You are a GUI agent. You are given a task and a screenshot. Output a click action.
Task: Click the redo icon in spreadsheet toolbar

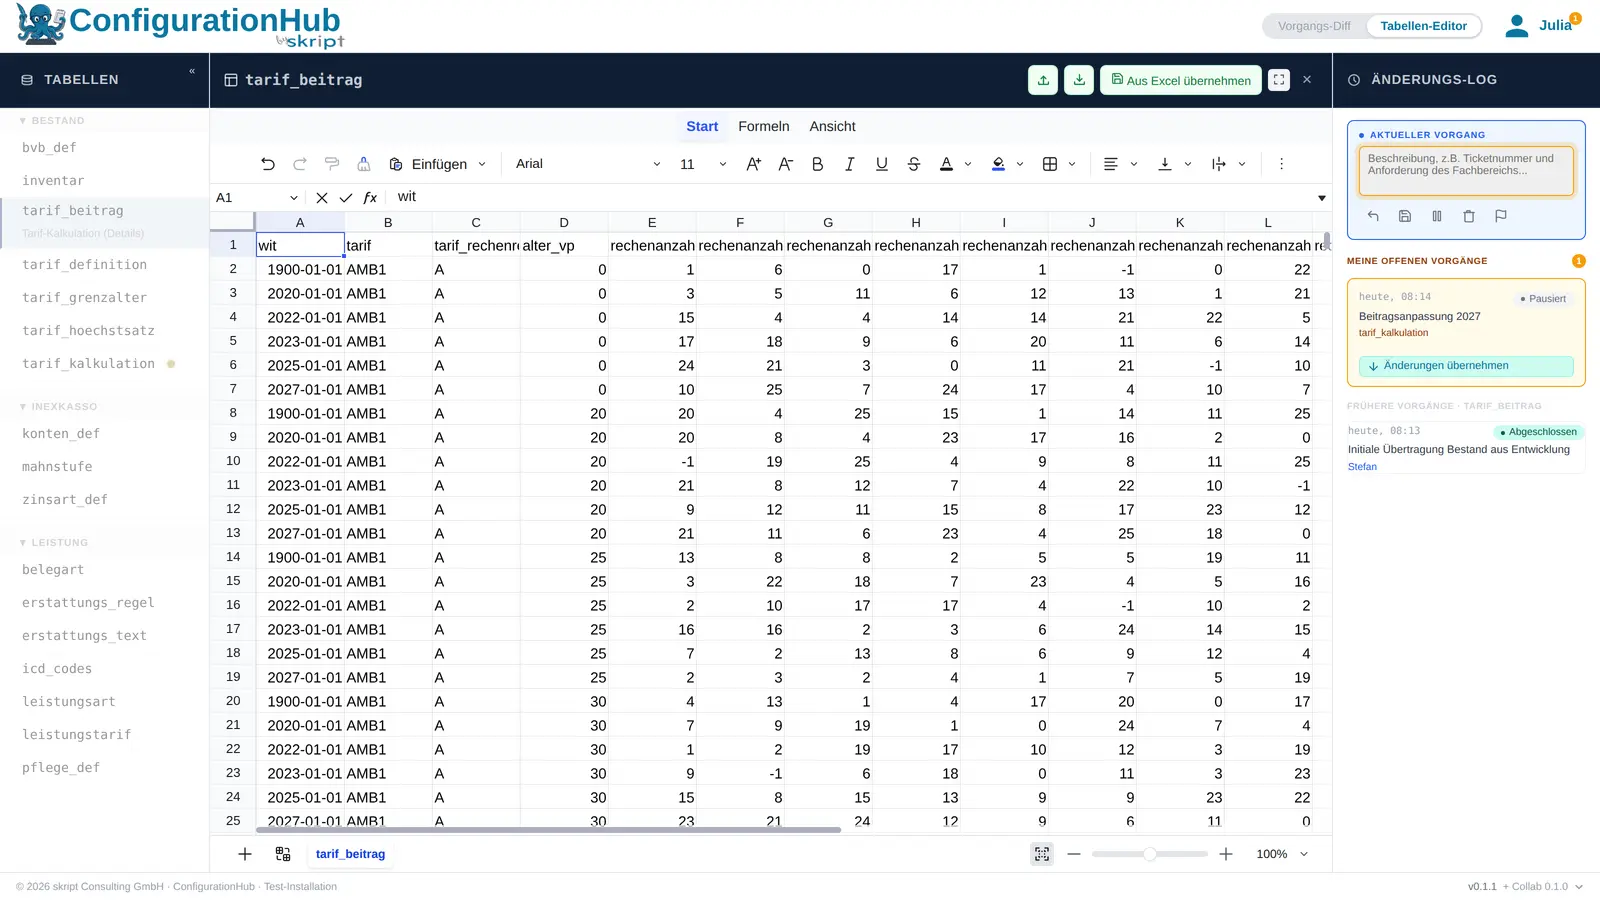pos(300,164)
